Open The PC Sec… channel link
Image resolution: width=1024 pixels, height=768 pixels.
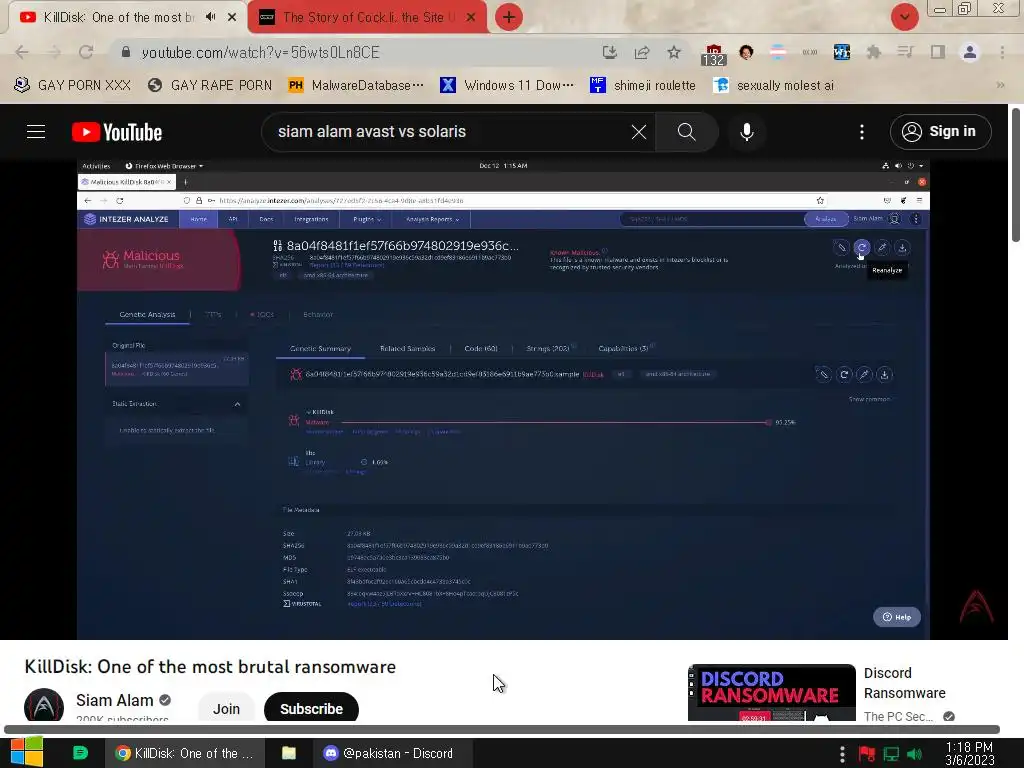point(898,716)
